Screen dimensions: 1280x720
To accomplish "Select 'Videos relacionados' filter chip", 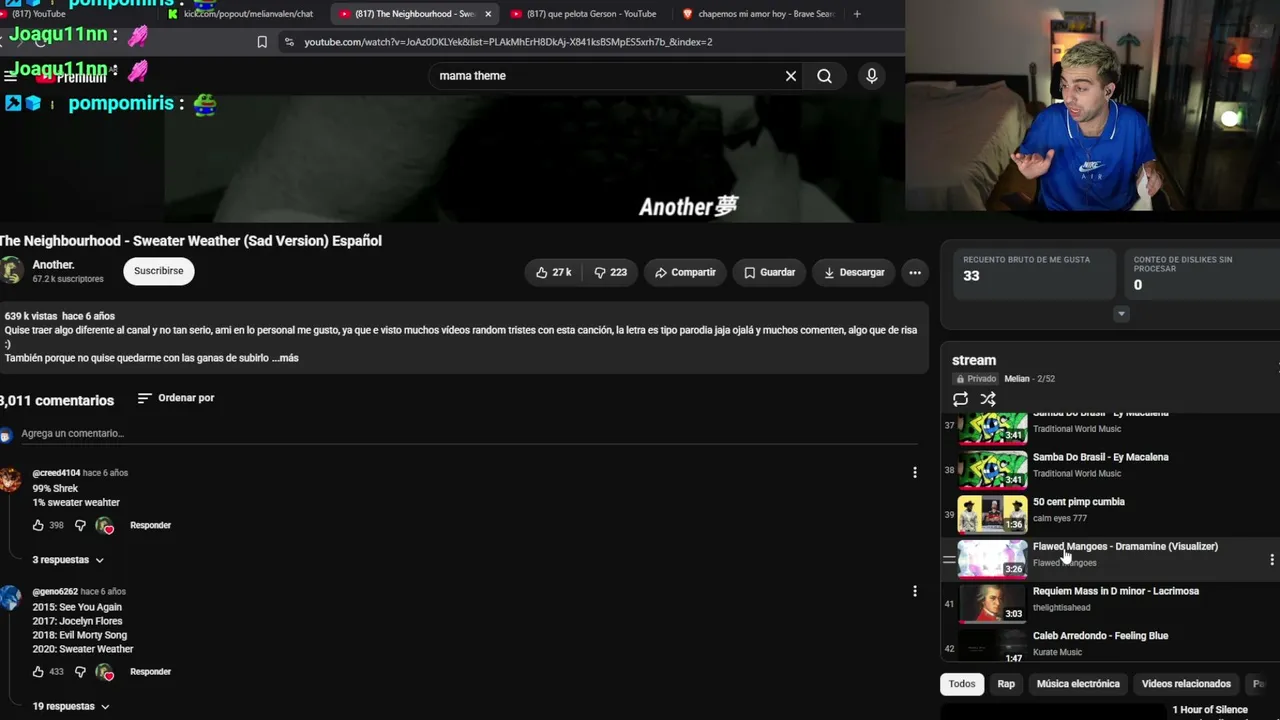I will pos(1186,684).
